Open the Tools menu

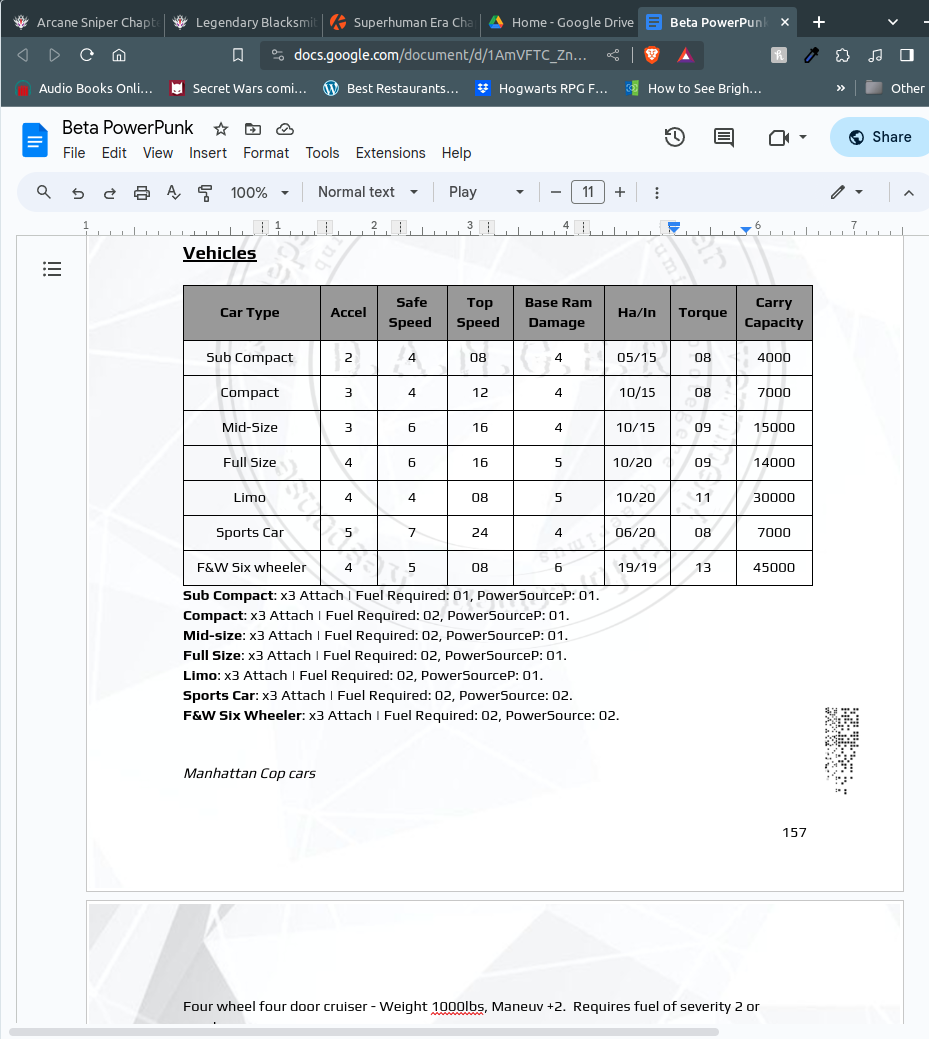click(x=322, y=153)
